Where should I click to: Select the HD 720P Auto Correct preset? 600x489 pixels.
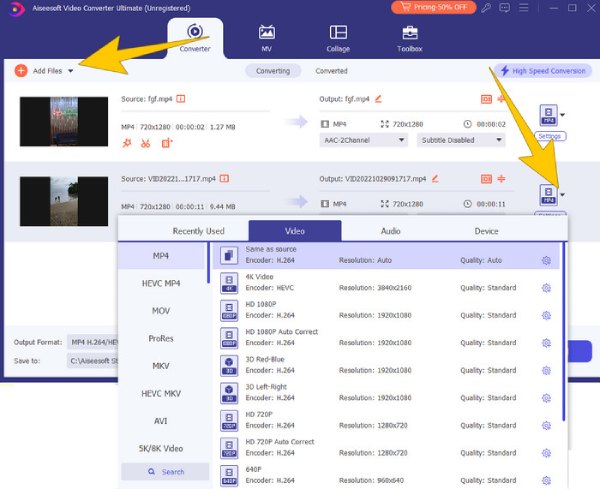[386, 448]
